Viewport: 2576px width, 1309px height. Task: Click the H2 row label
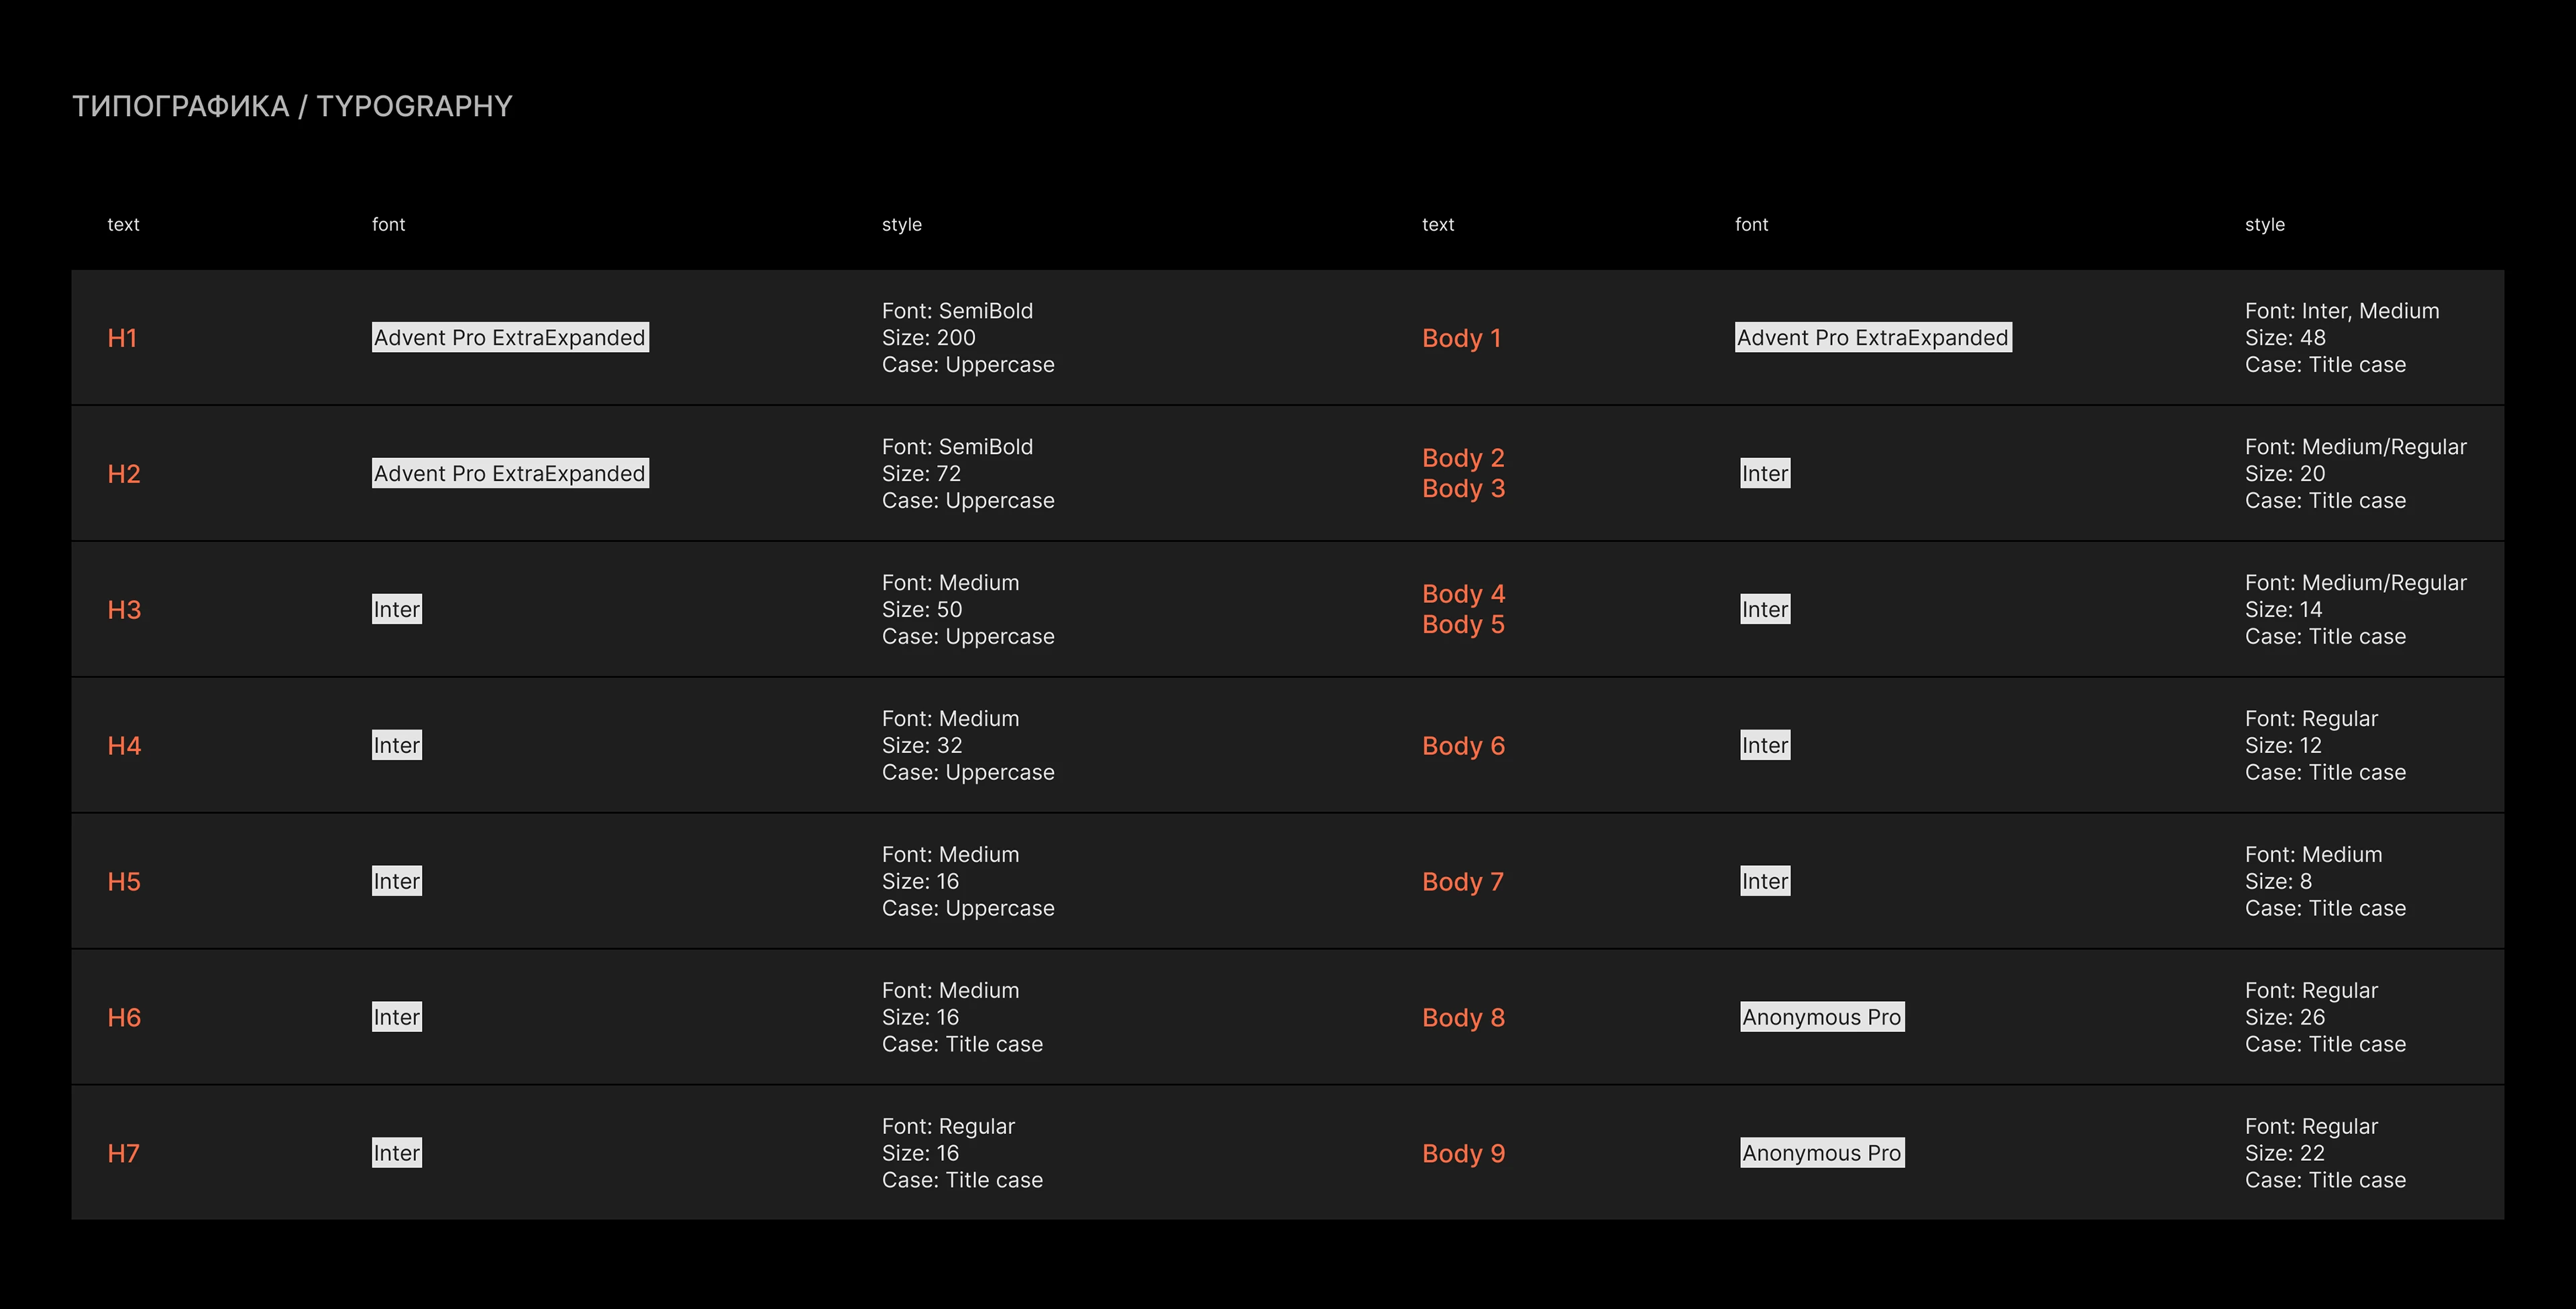(124, 474)
